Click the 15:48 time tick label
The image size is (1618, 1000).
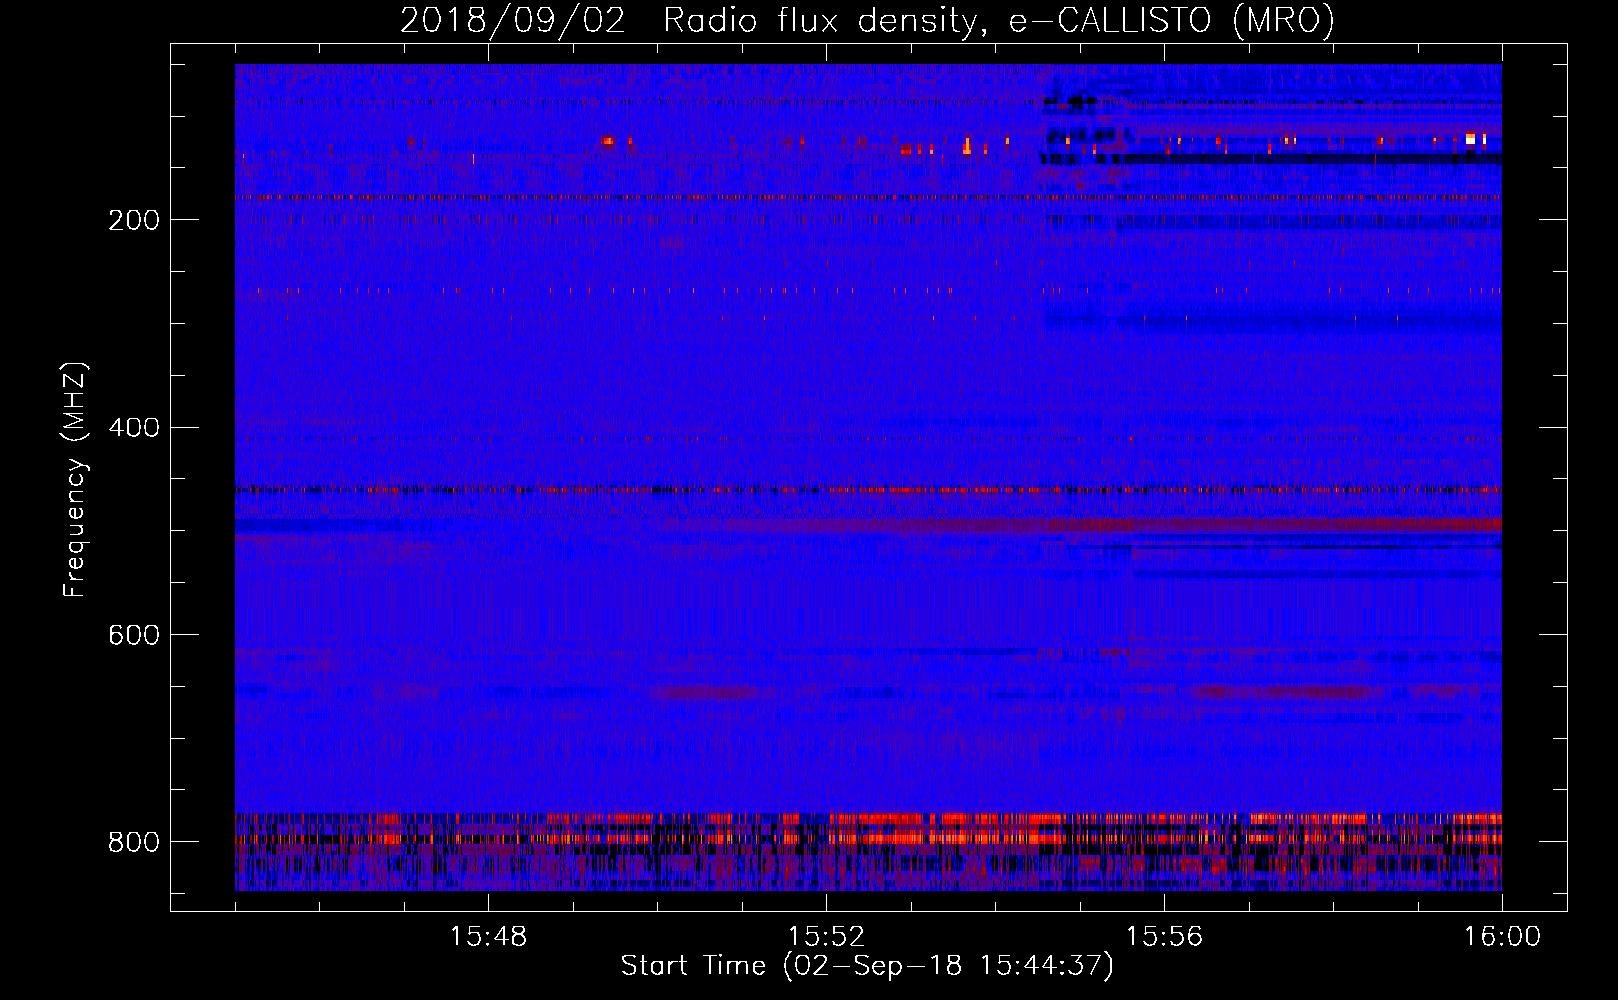[488, 937]
